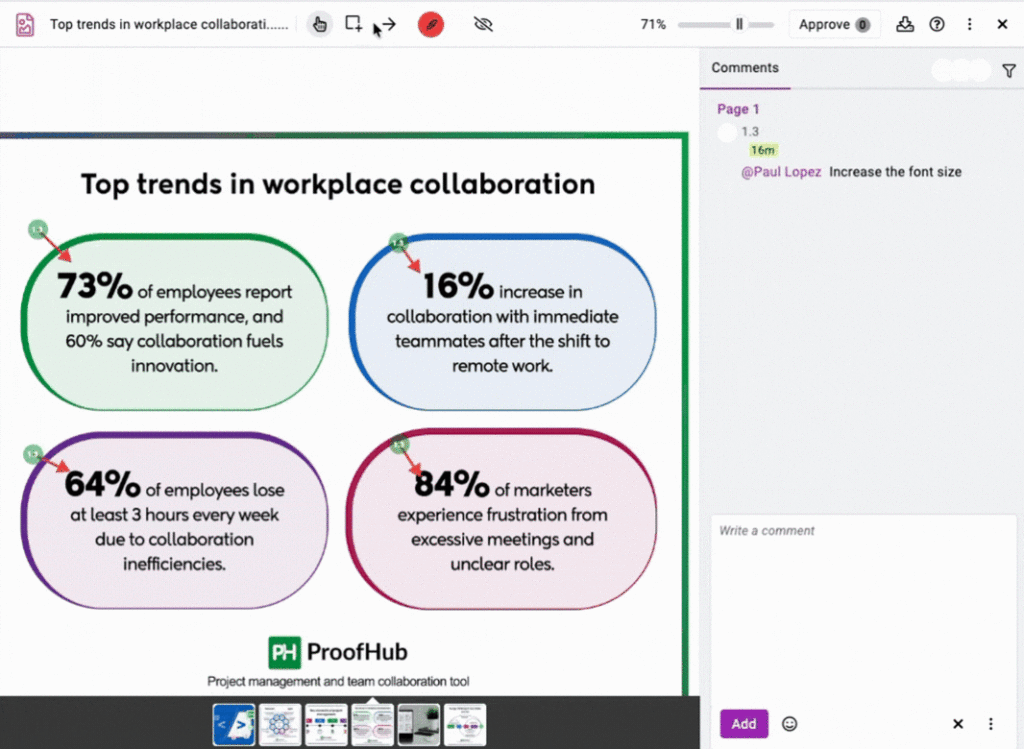1024x749 pixels.
Task: Open comment box more options menu
Action: (x=991, y=724)
